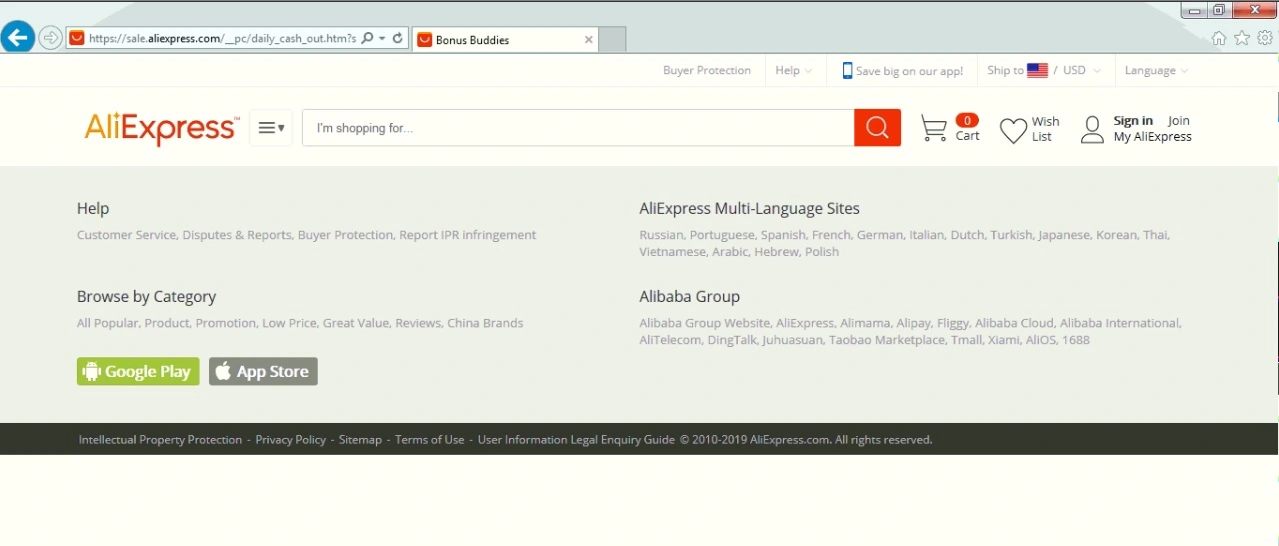
Task: Click the I'm shopping for search box
Action: (x=578, y=128)
